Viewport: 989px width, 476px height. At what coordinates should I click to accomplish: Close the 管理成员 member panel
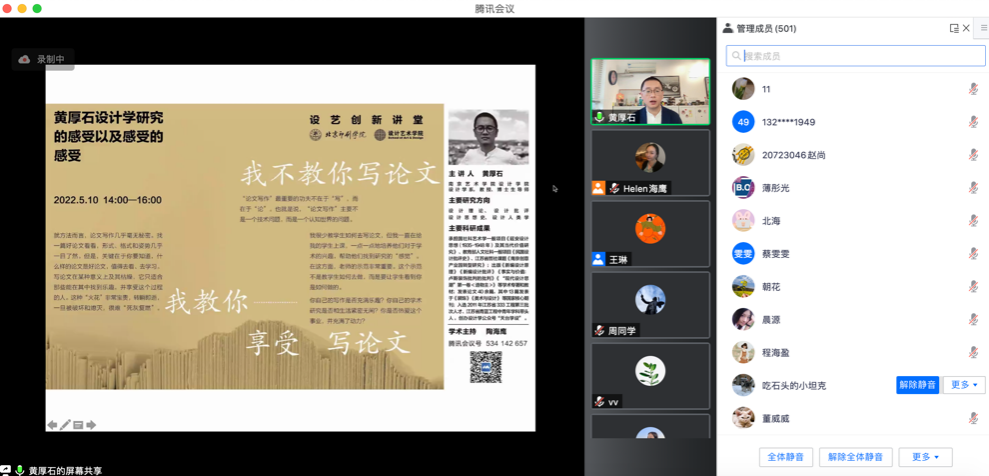click(966, 29)
